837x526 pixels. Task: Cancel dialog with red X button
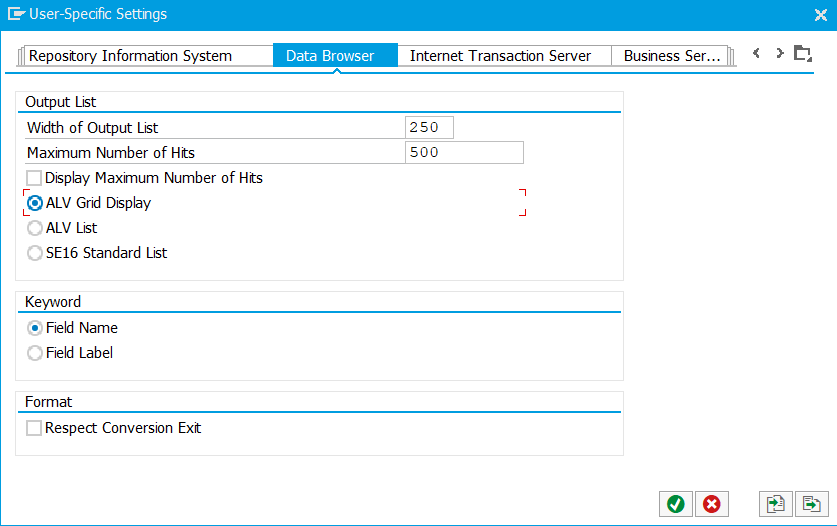[712, 504]
